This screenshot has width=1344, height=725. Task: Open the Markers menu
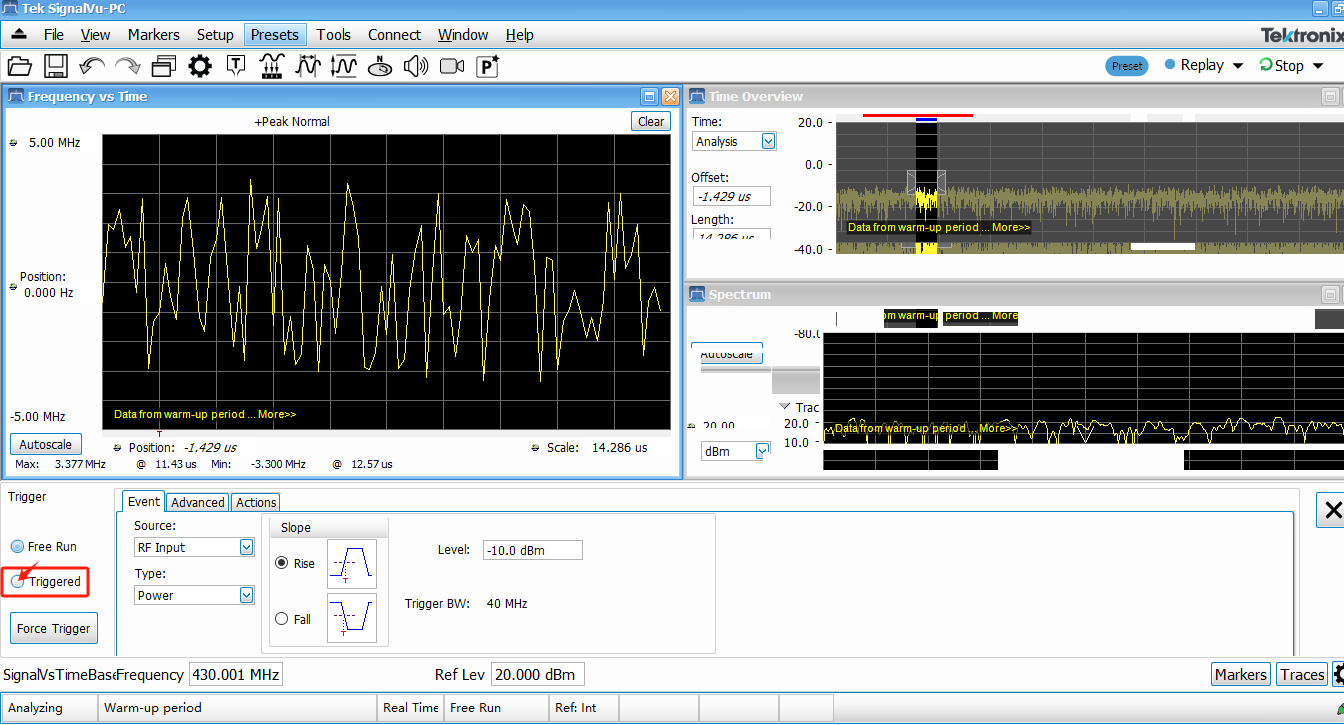click(x=154, y=34)
